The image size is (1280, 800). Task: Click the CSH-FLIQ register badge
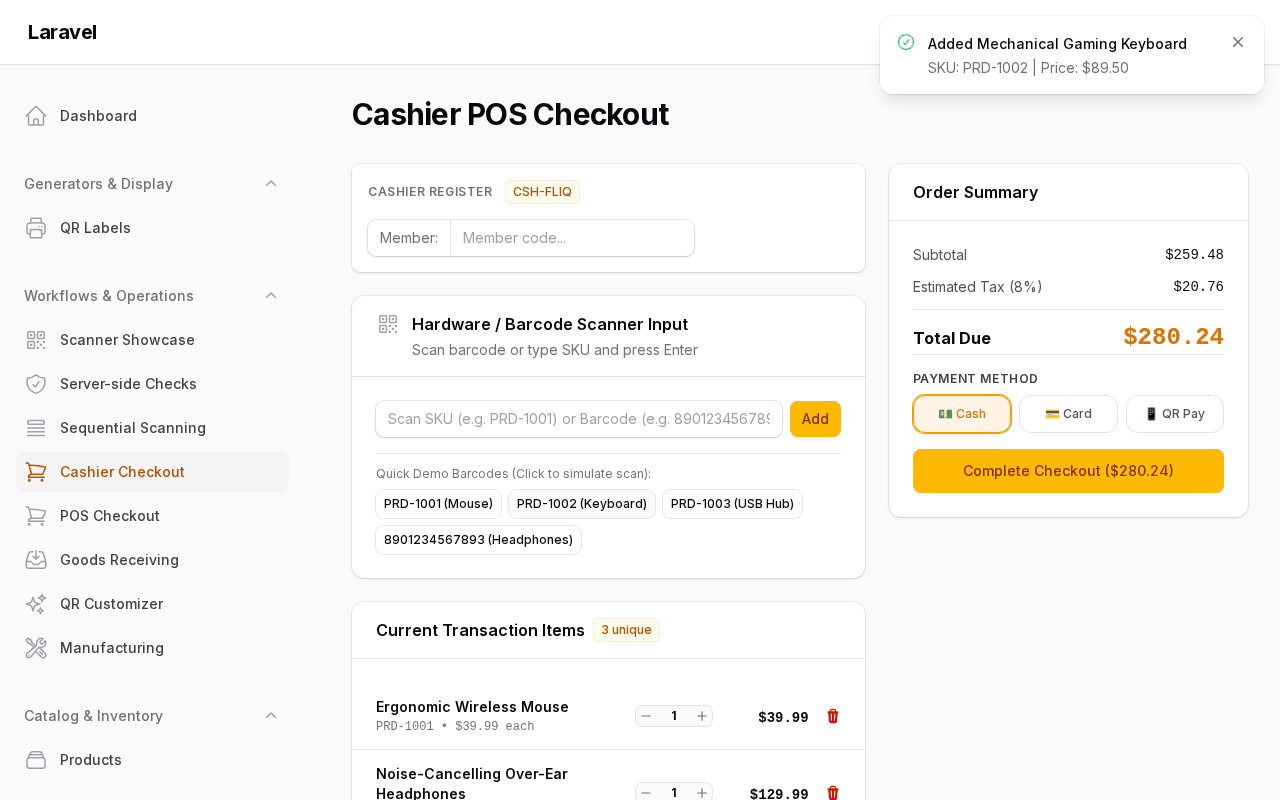click(x=542, y=192)
